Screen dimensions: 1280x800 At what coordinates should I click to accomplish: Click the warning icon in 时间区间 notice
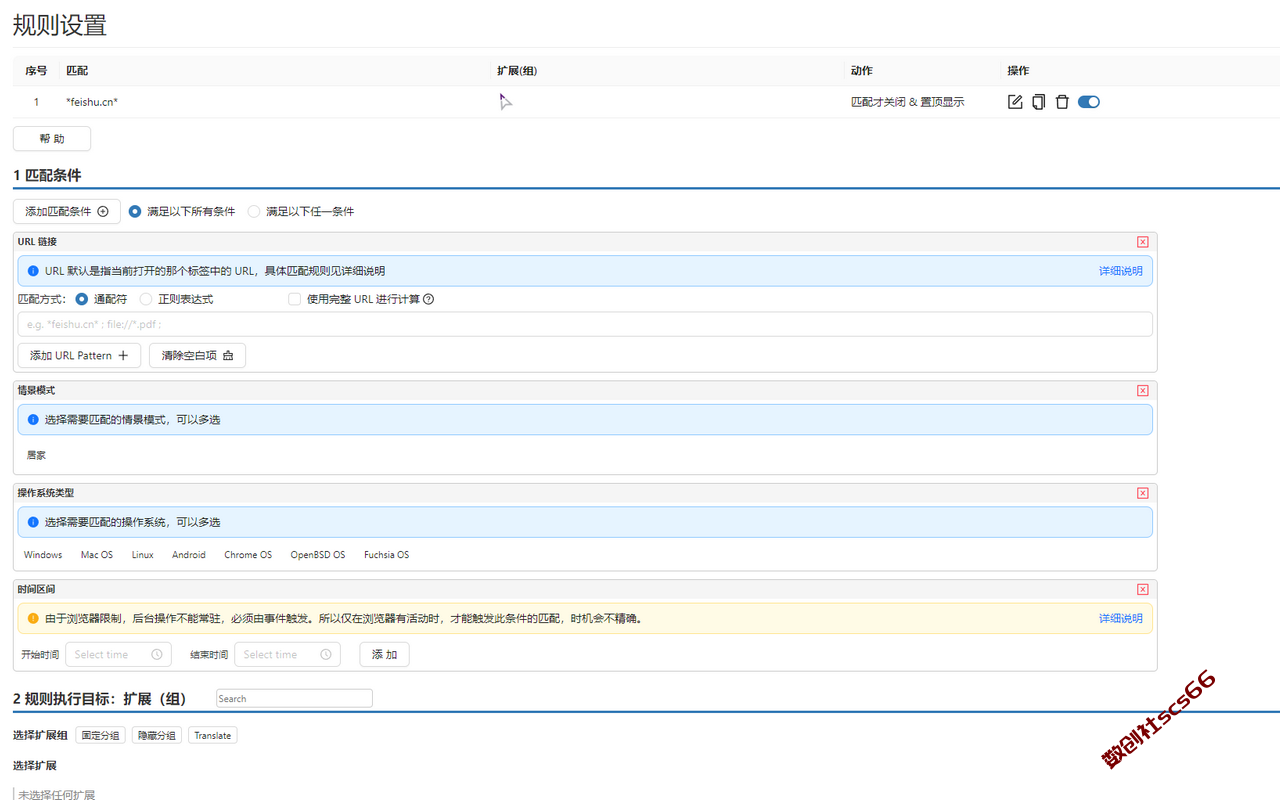click(x=33, y=618)
